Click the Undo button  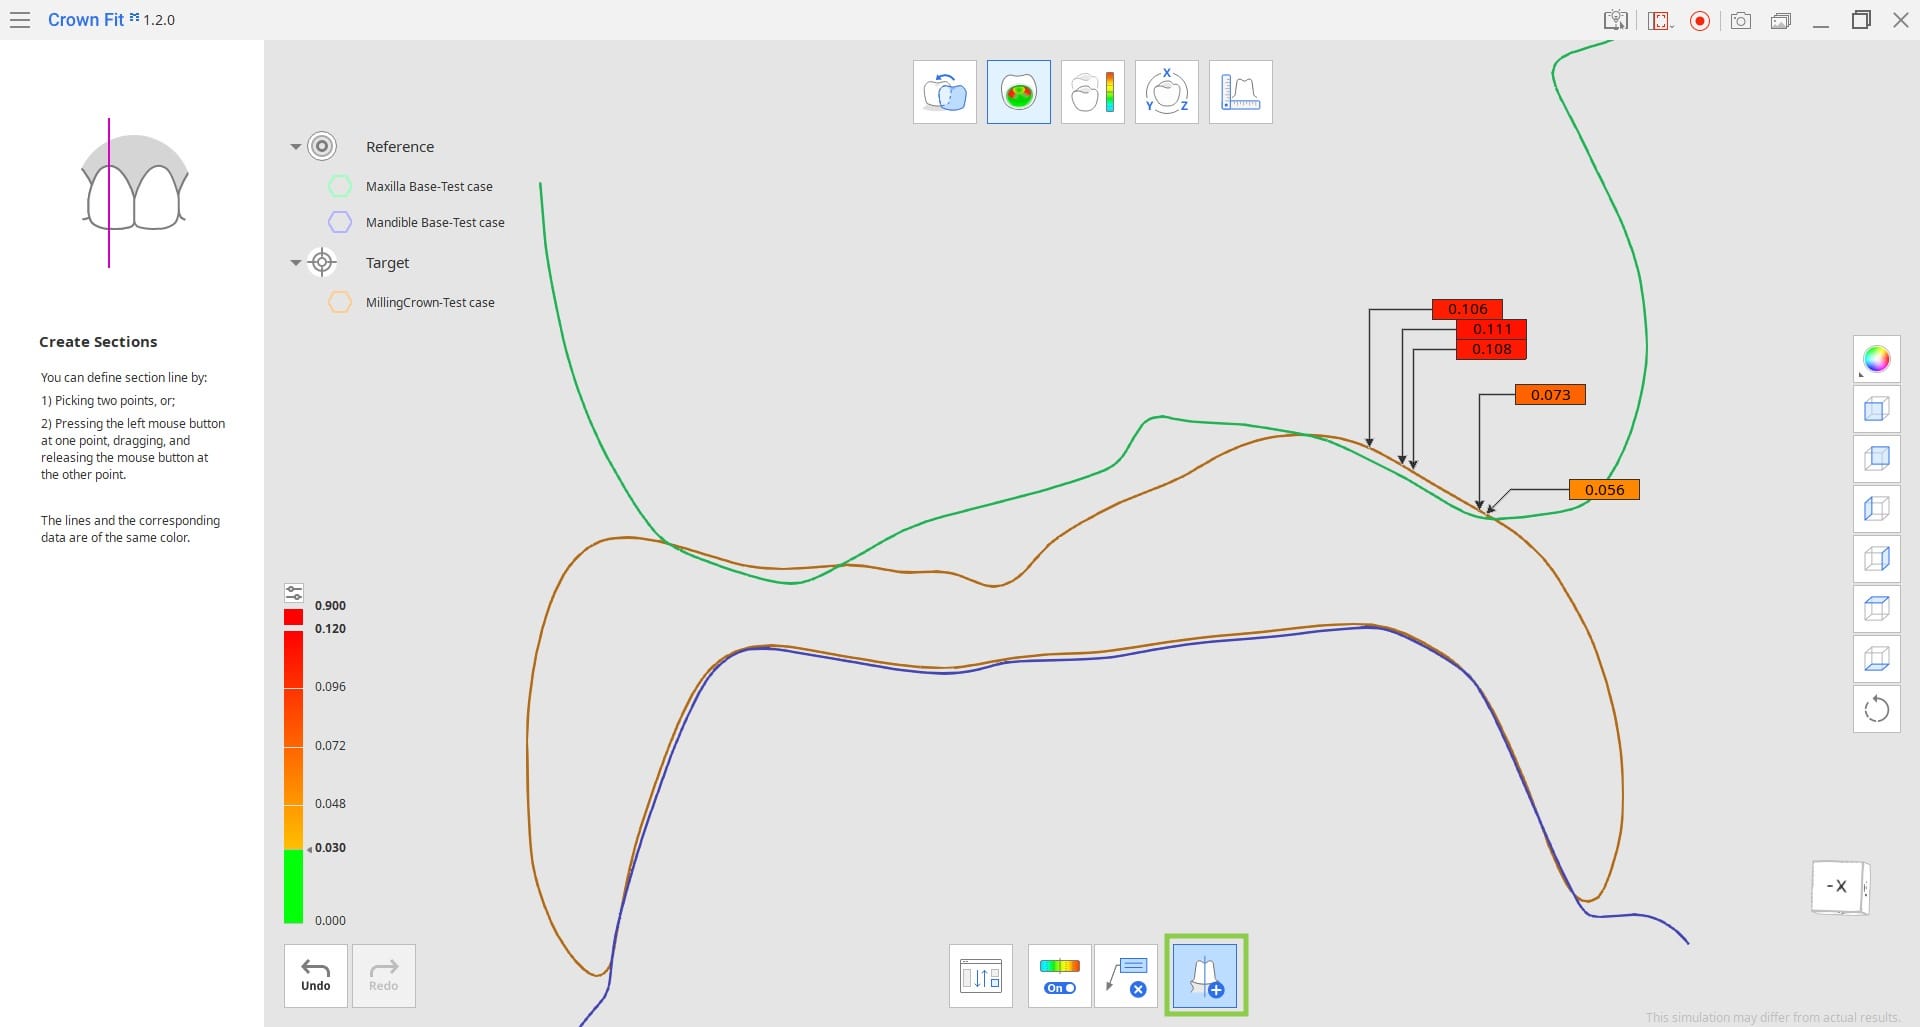pos(316,976)
